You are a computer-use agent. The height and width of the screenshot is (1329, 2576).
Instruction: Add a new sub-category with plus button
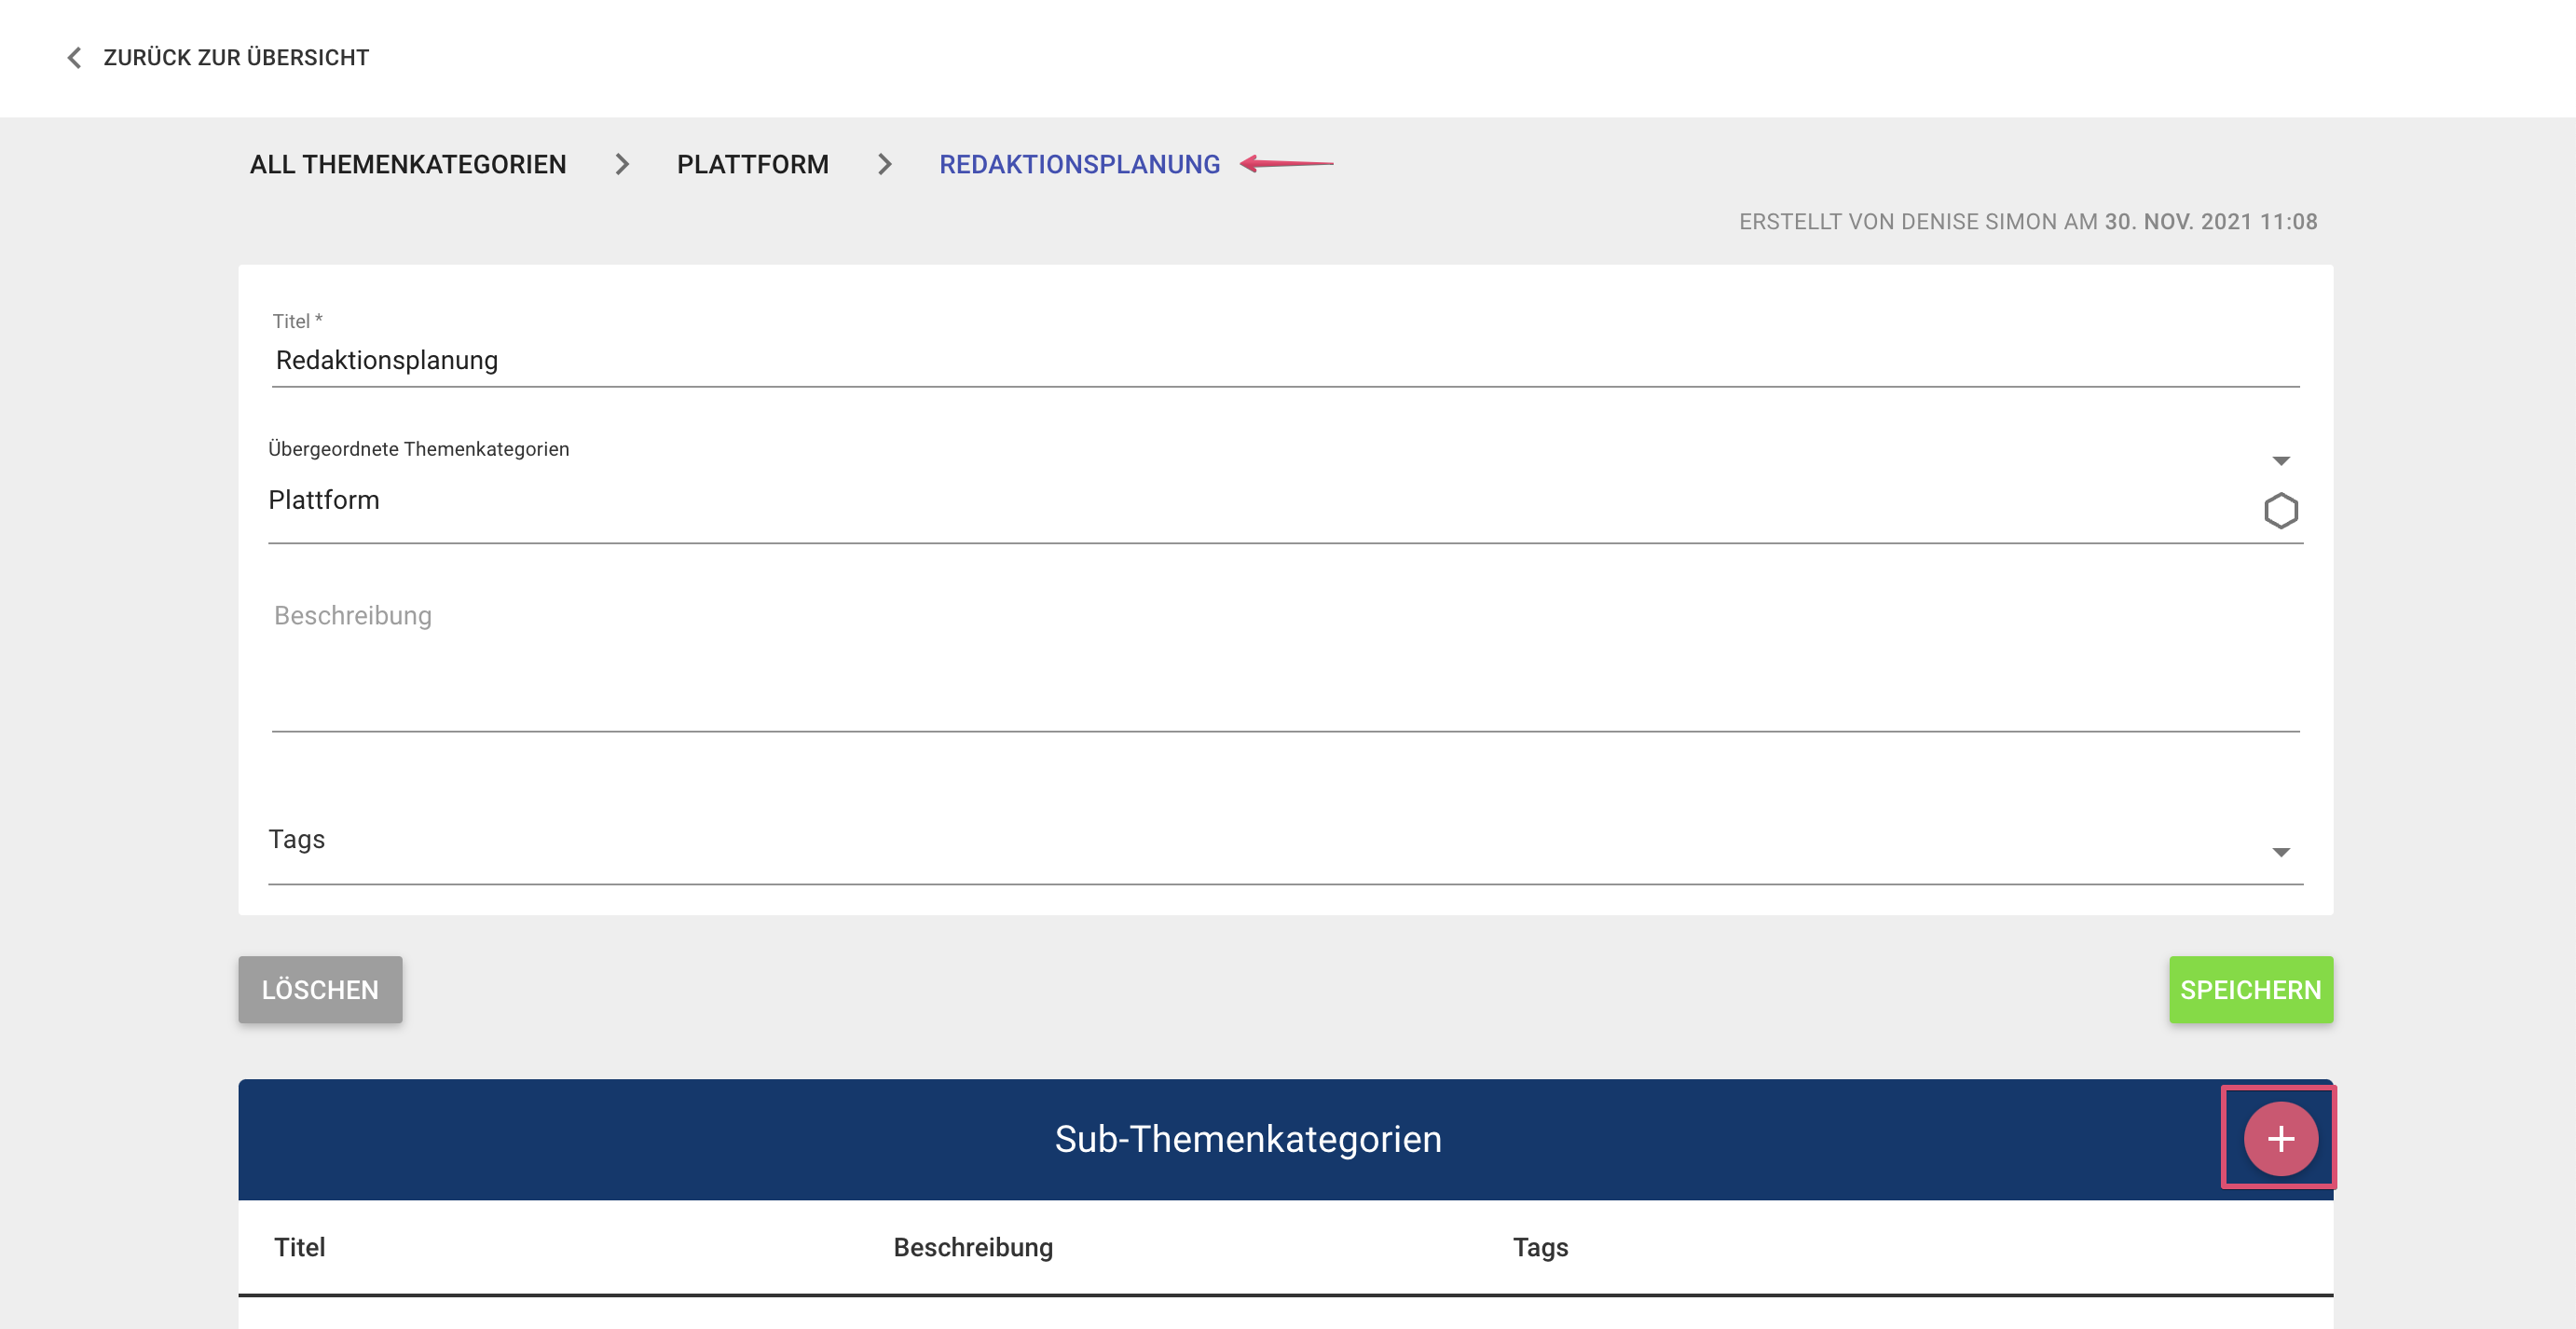(x=2280, y=1138)
